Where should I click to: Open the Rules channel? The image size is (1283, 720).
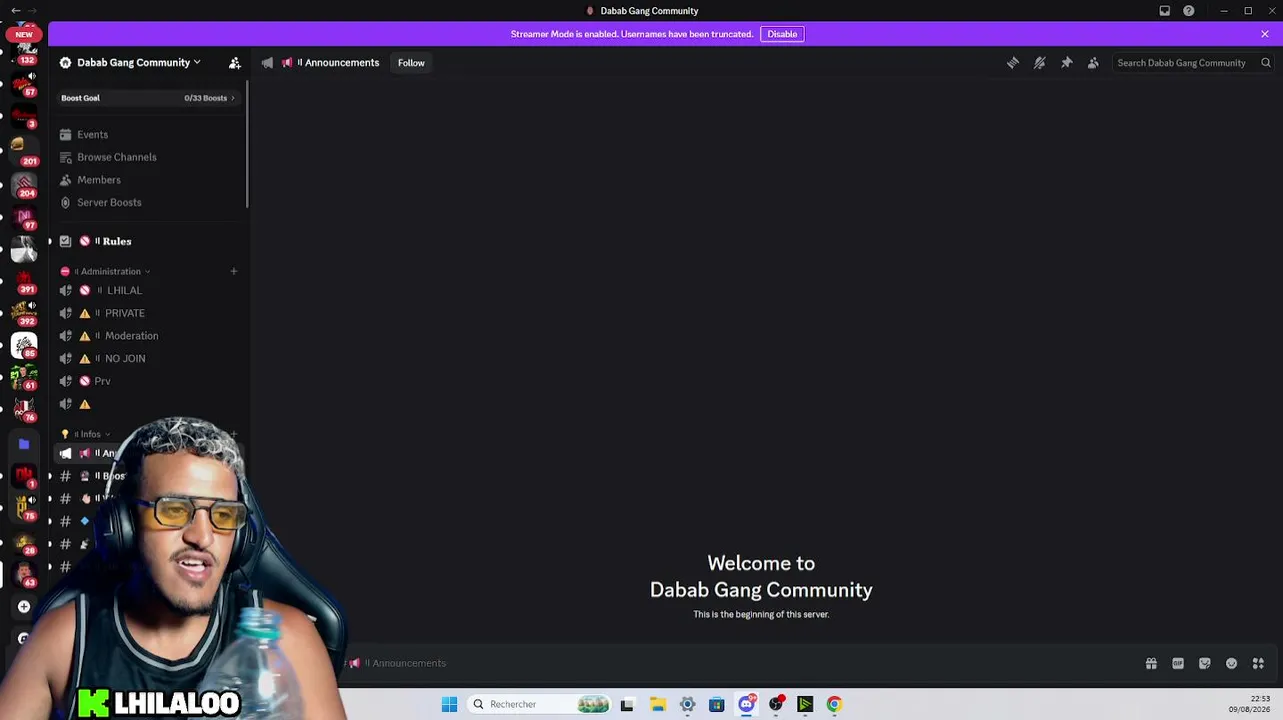tap(116, 241)
